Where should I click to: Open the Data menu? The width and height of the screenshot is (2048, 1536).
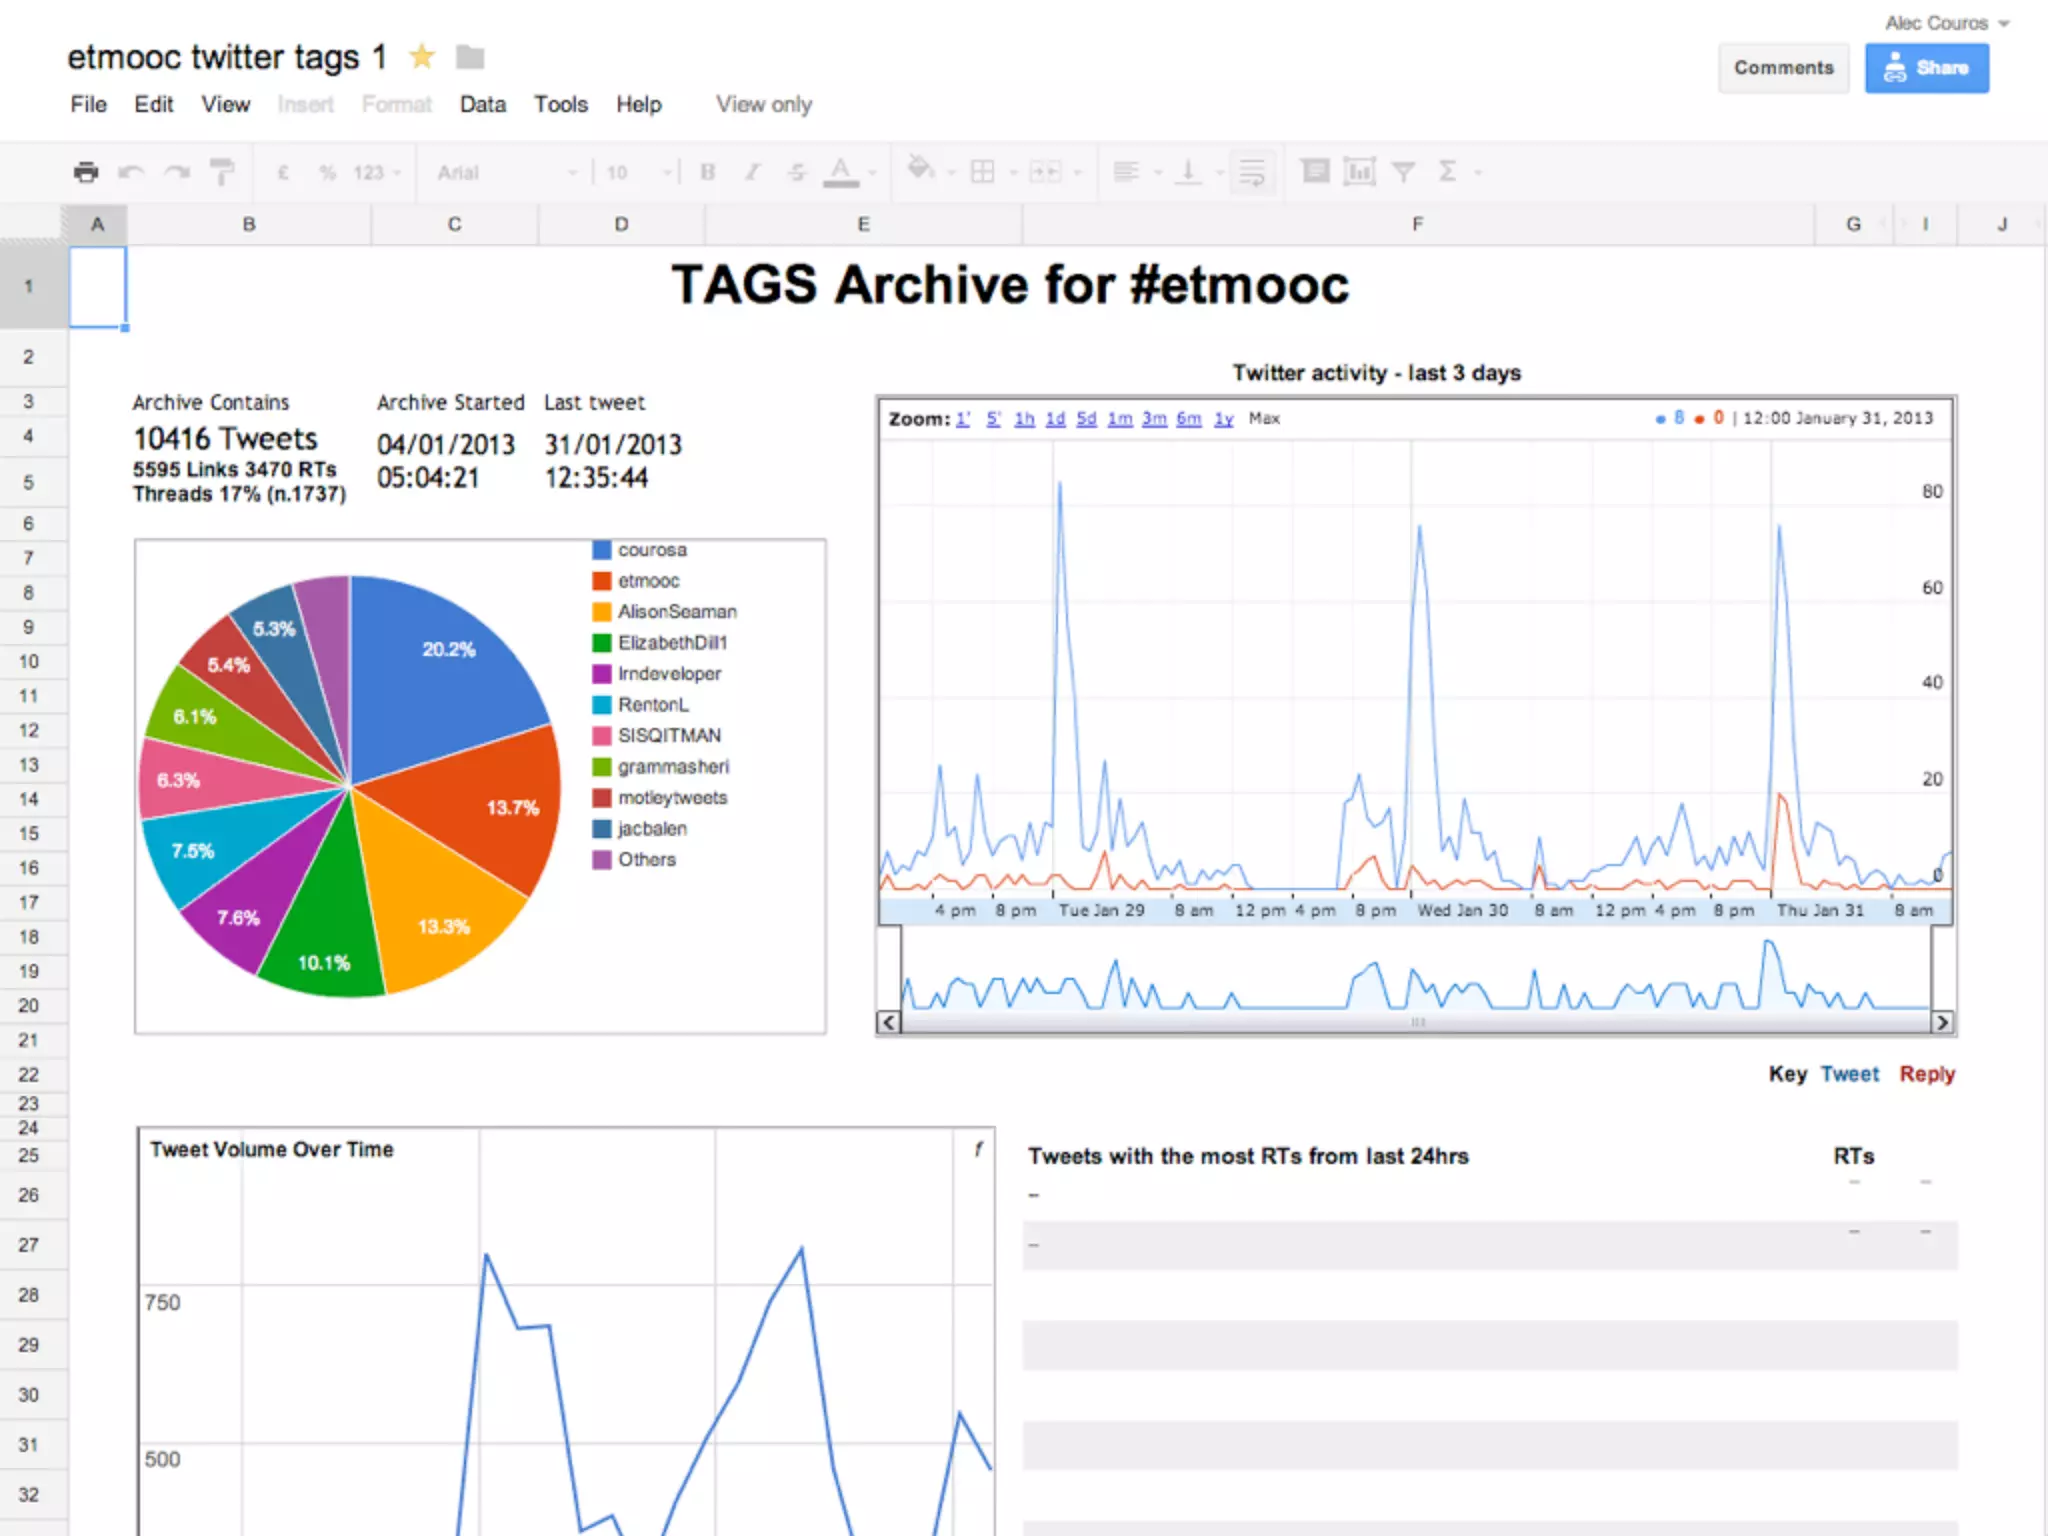(x=482, y=104)
